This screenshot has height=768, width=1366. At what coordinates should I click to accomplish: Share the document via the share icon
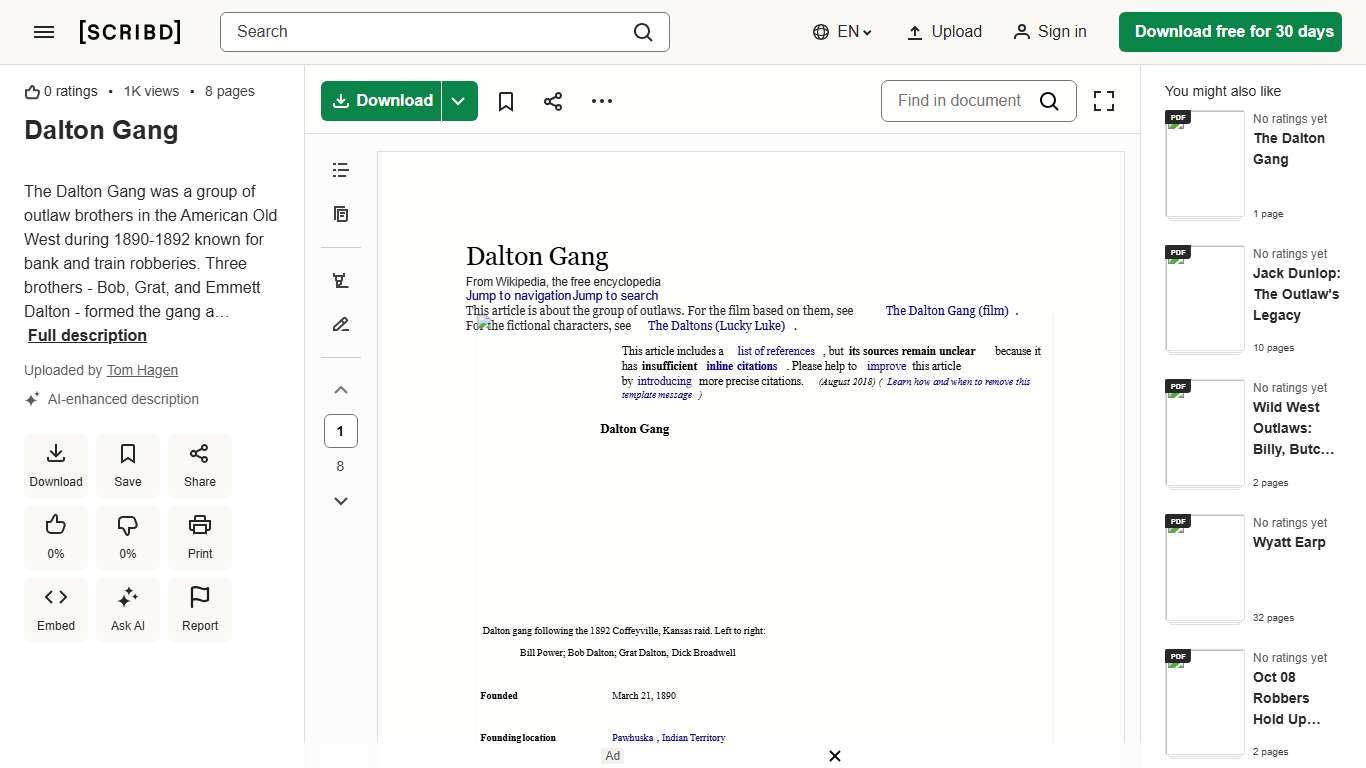553,101
